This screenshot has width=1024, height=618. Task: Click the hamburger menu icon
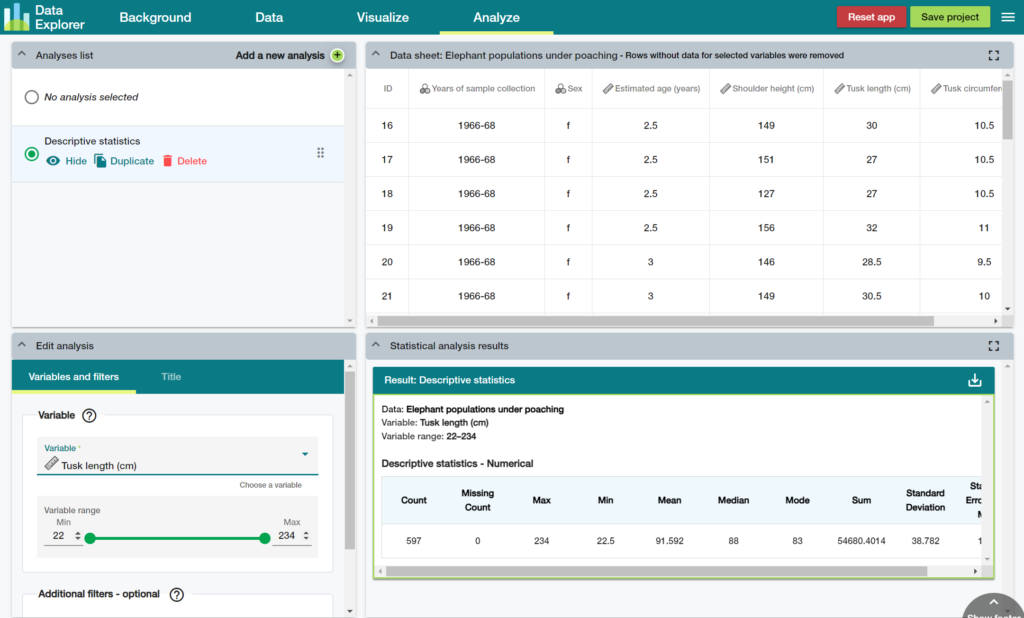pyautogui.click(x=1007, y=17)
